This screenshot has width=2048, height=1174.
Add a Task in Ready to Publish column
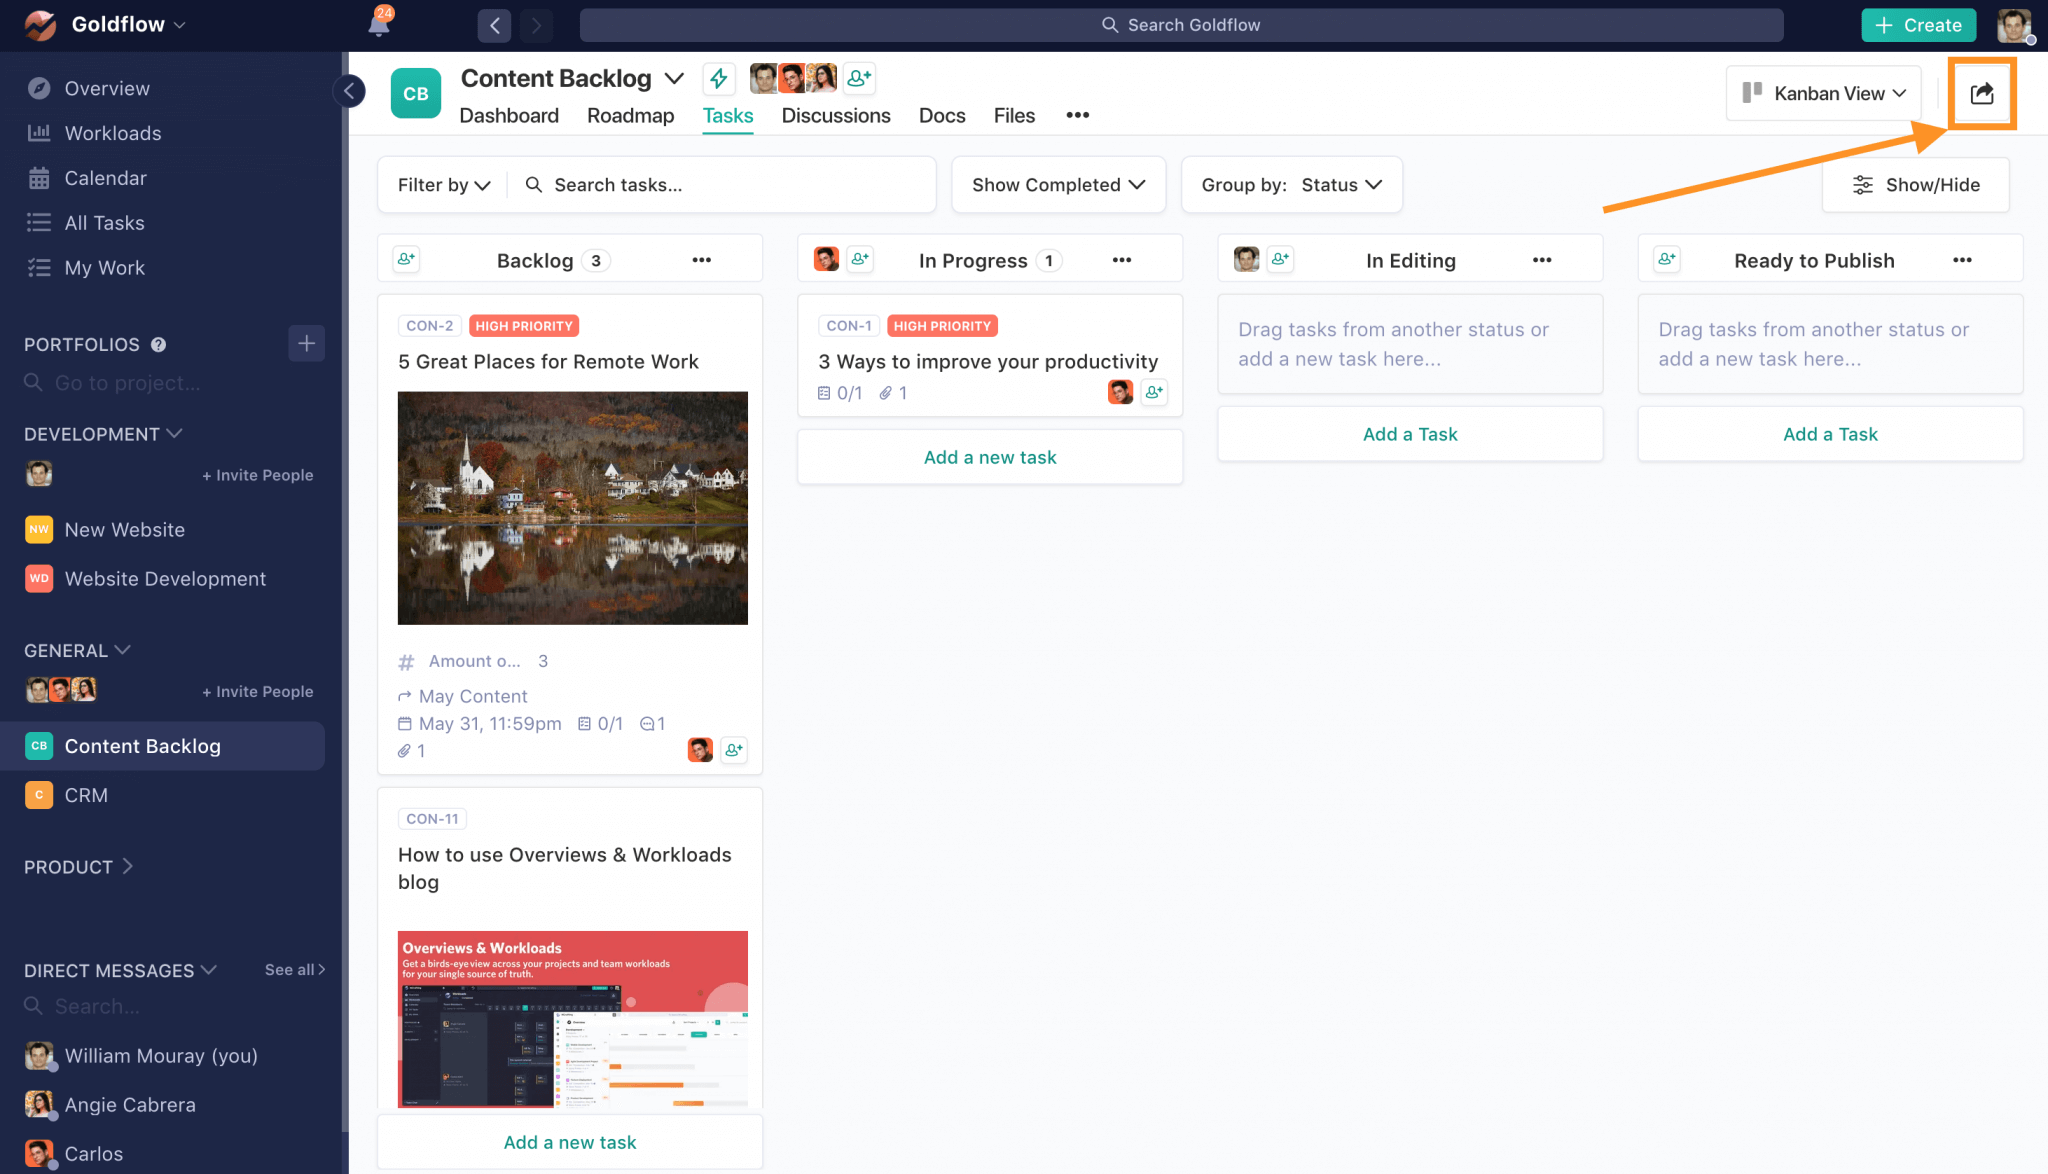(x=1829, y=433)
